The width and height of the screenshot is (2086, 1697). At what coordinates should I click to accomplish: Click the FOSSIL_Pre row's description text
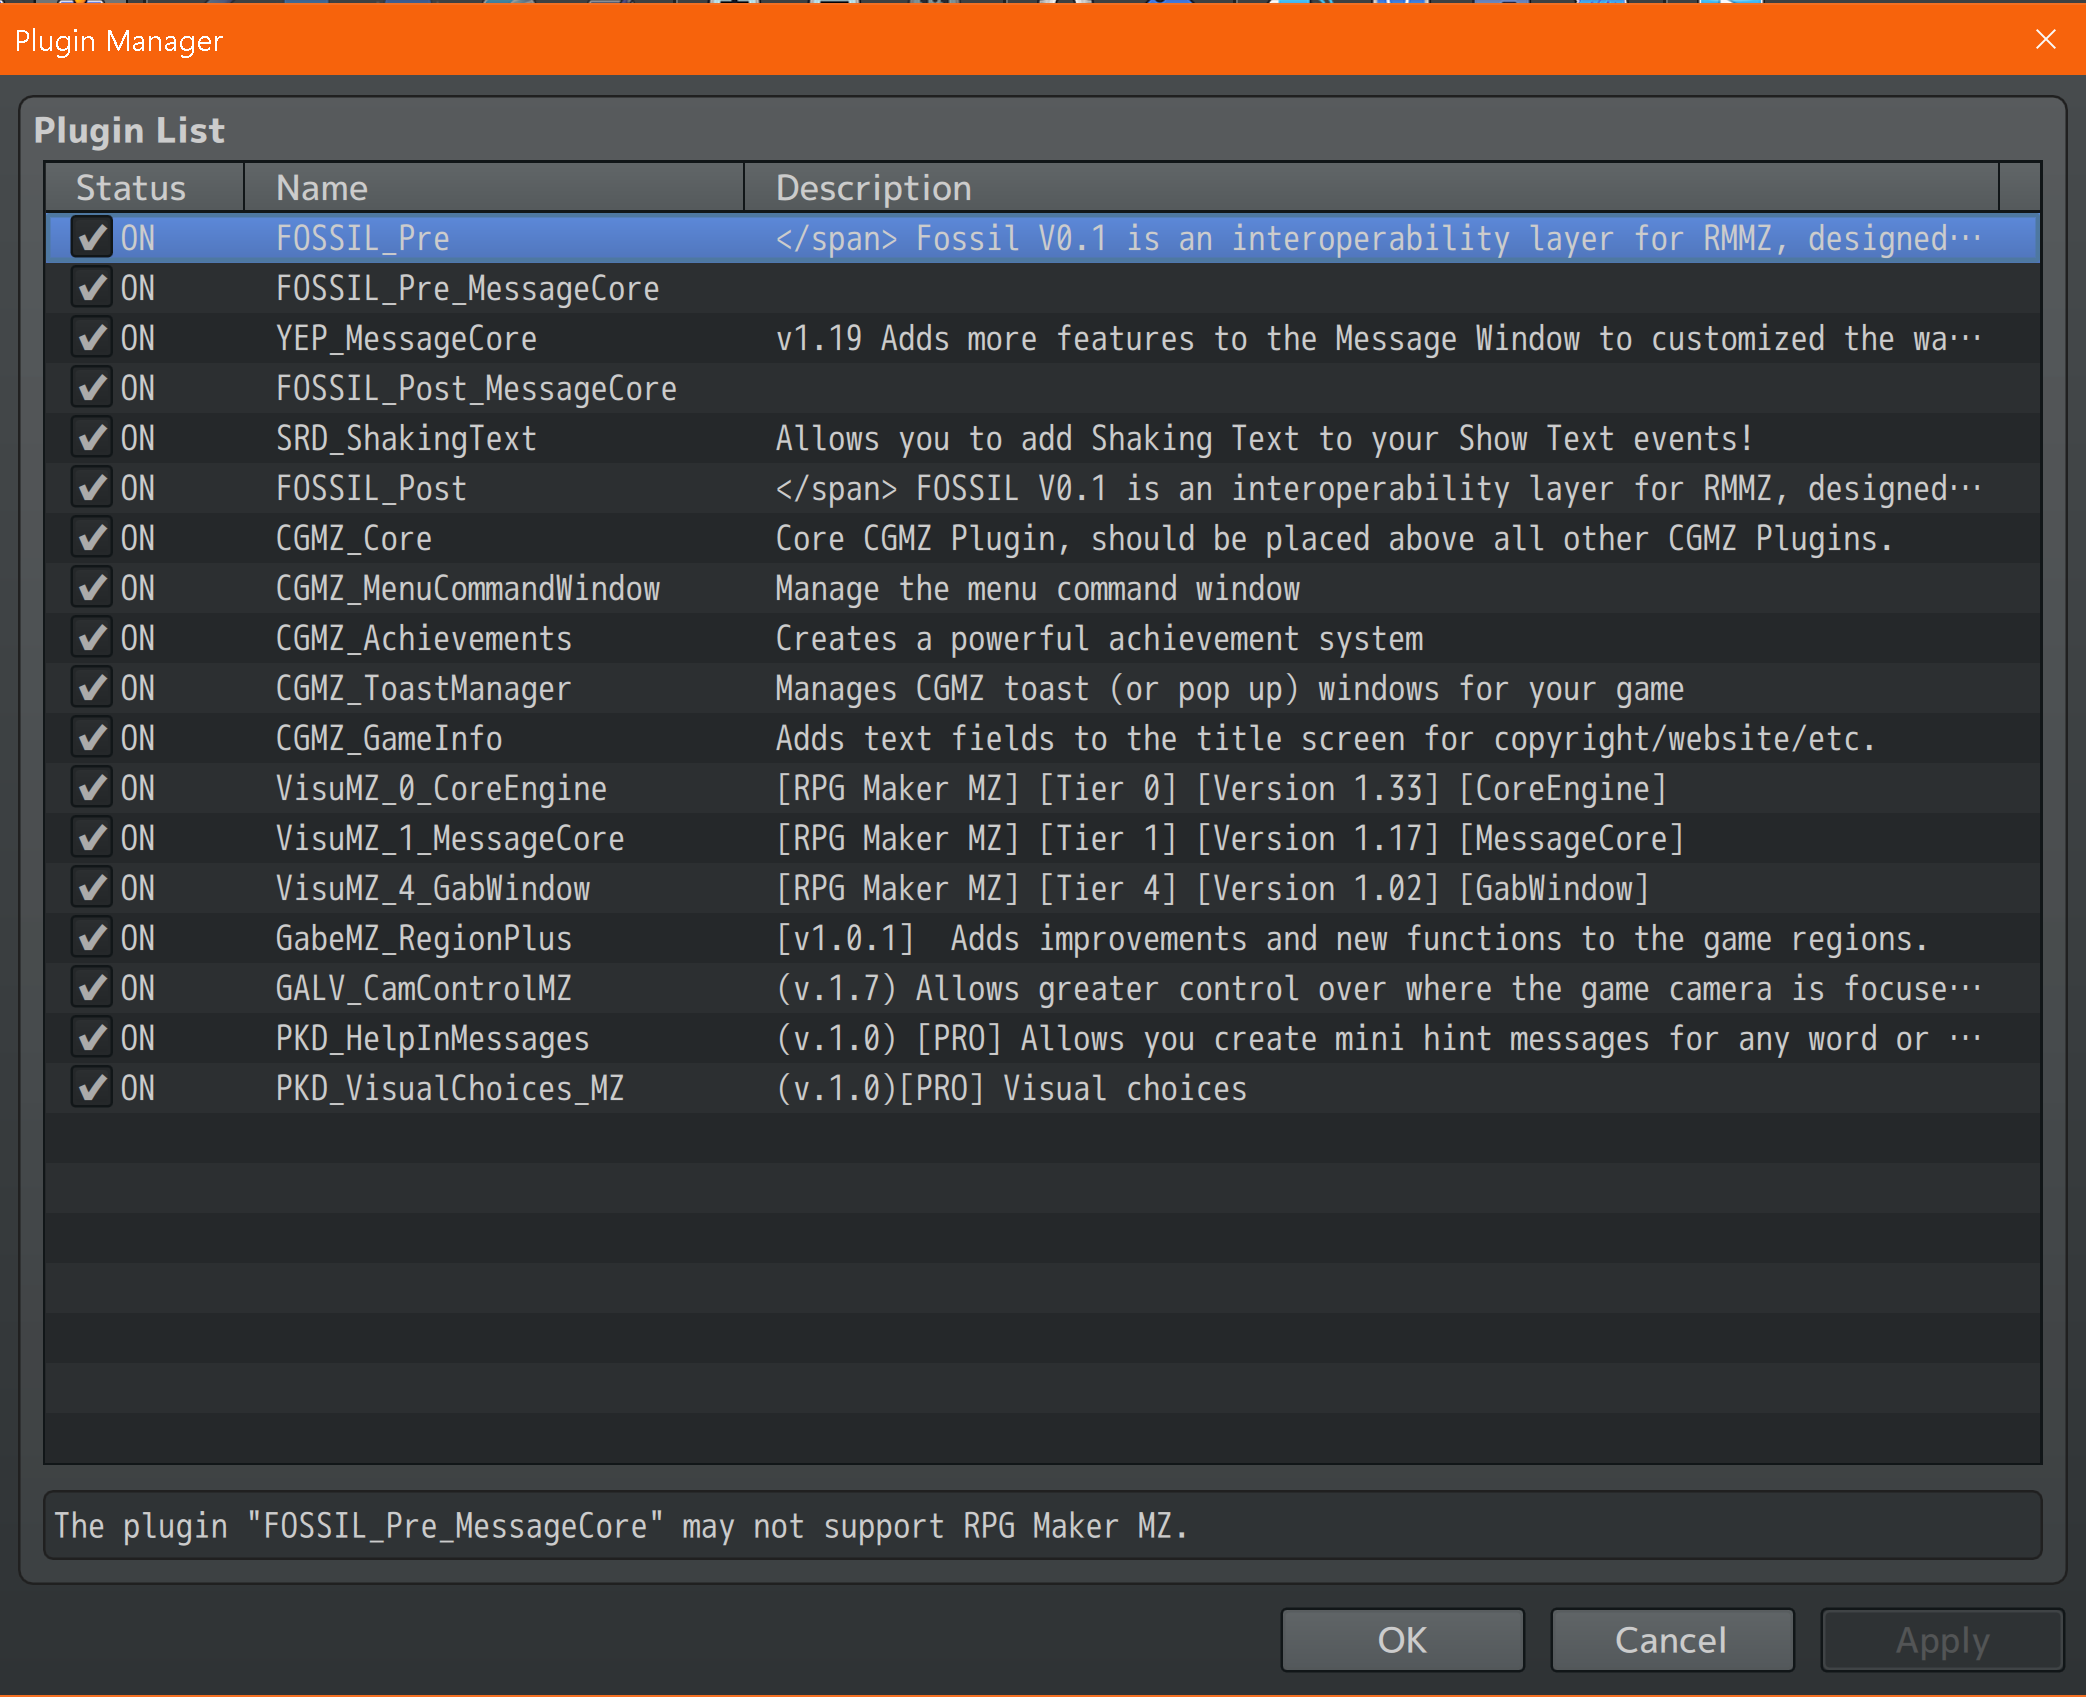[1378, 239]
